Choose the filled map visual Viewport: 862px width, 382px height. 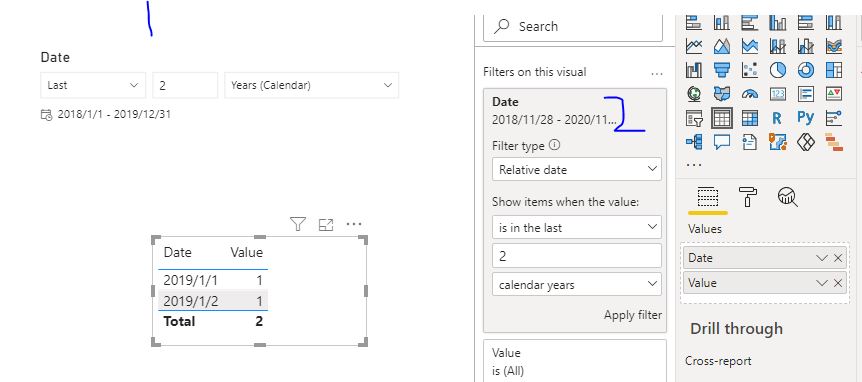722,94
